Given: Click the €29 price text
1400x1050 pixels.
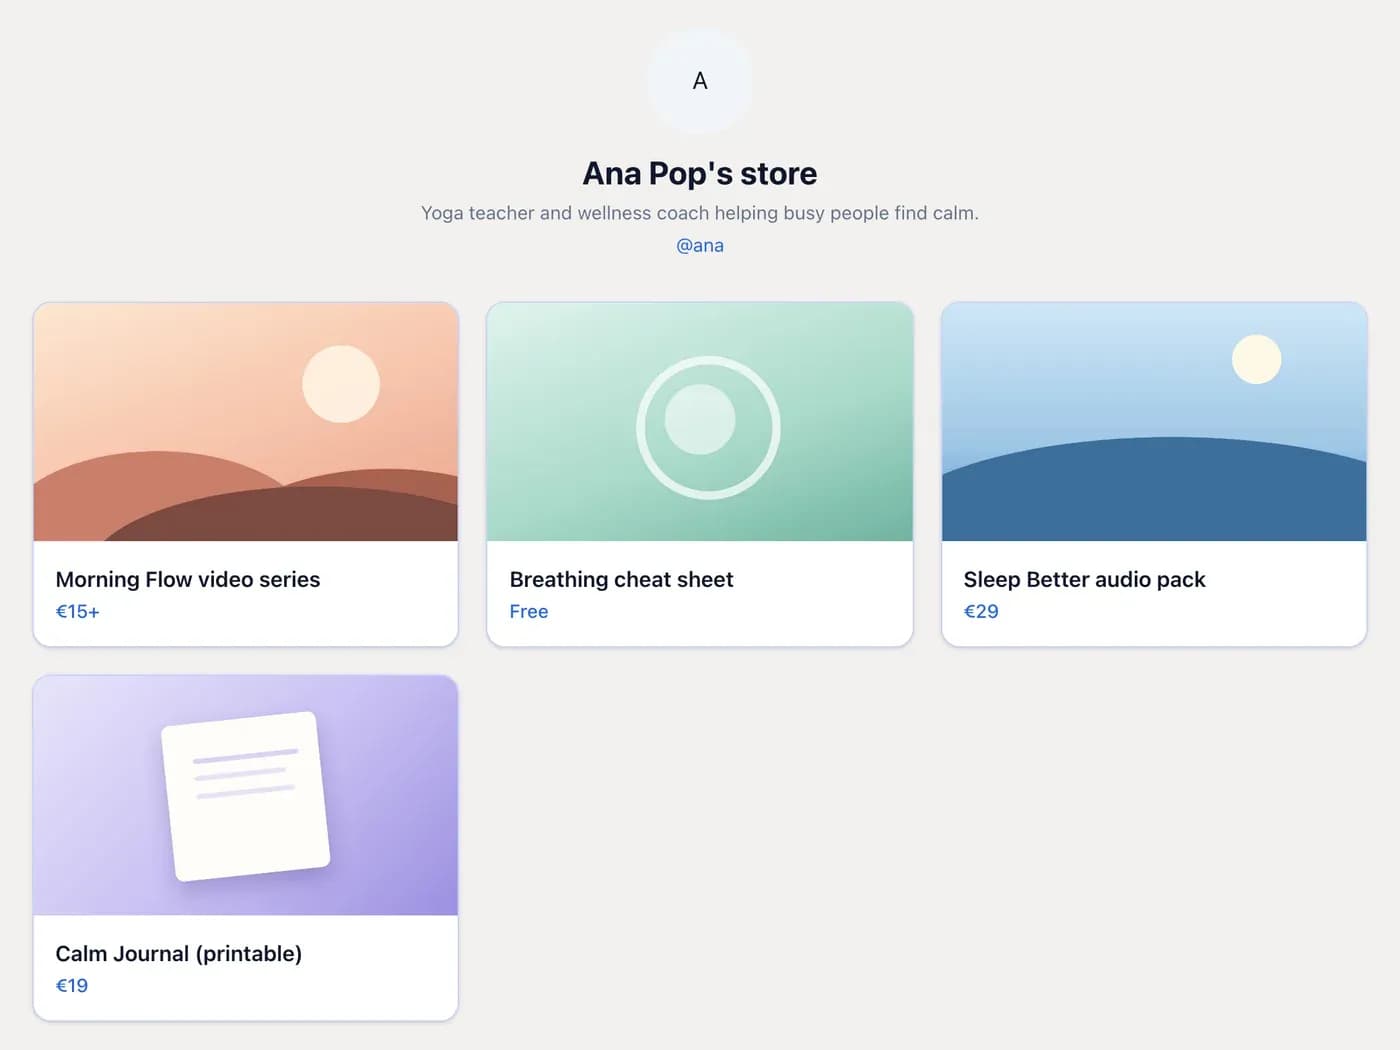Looking at the screenshot, I should 981,611.
